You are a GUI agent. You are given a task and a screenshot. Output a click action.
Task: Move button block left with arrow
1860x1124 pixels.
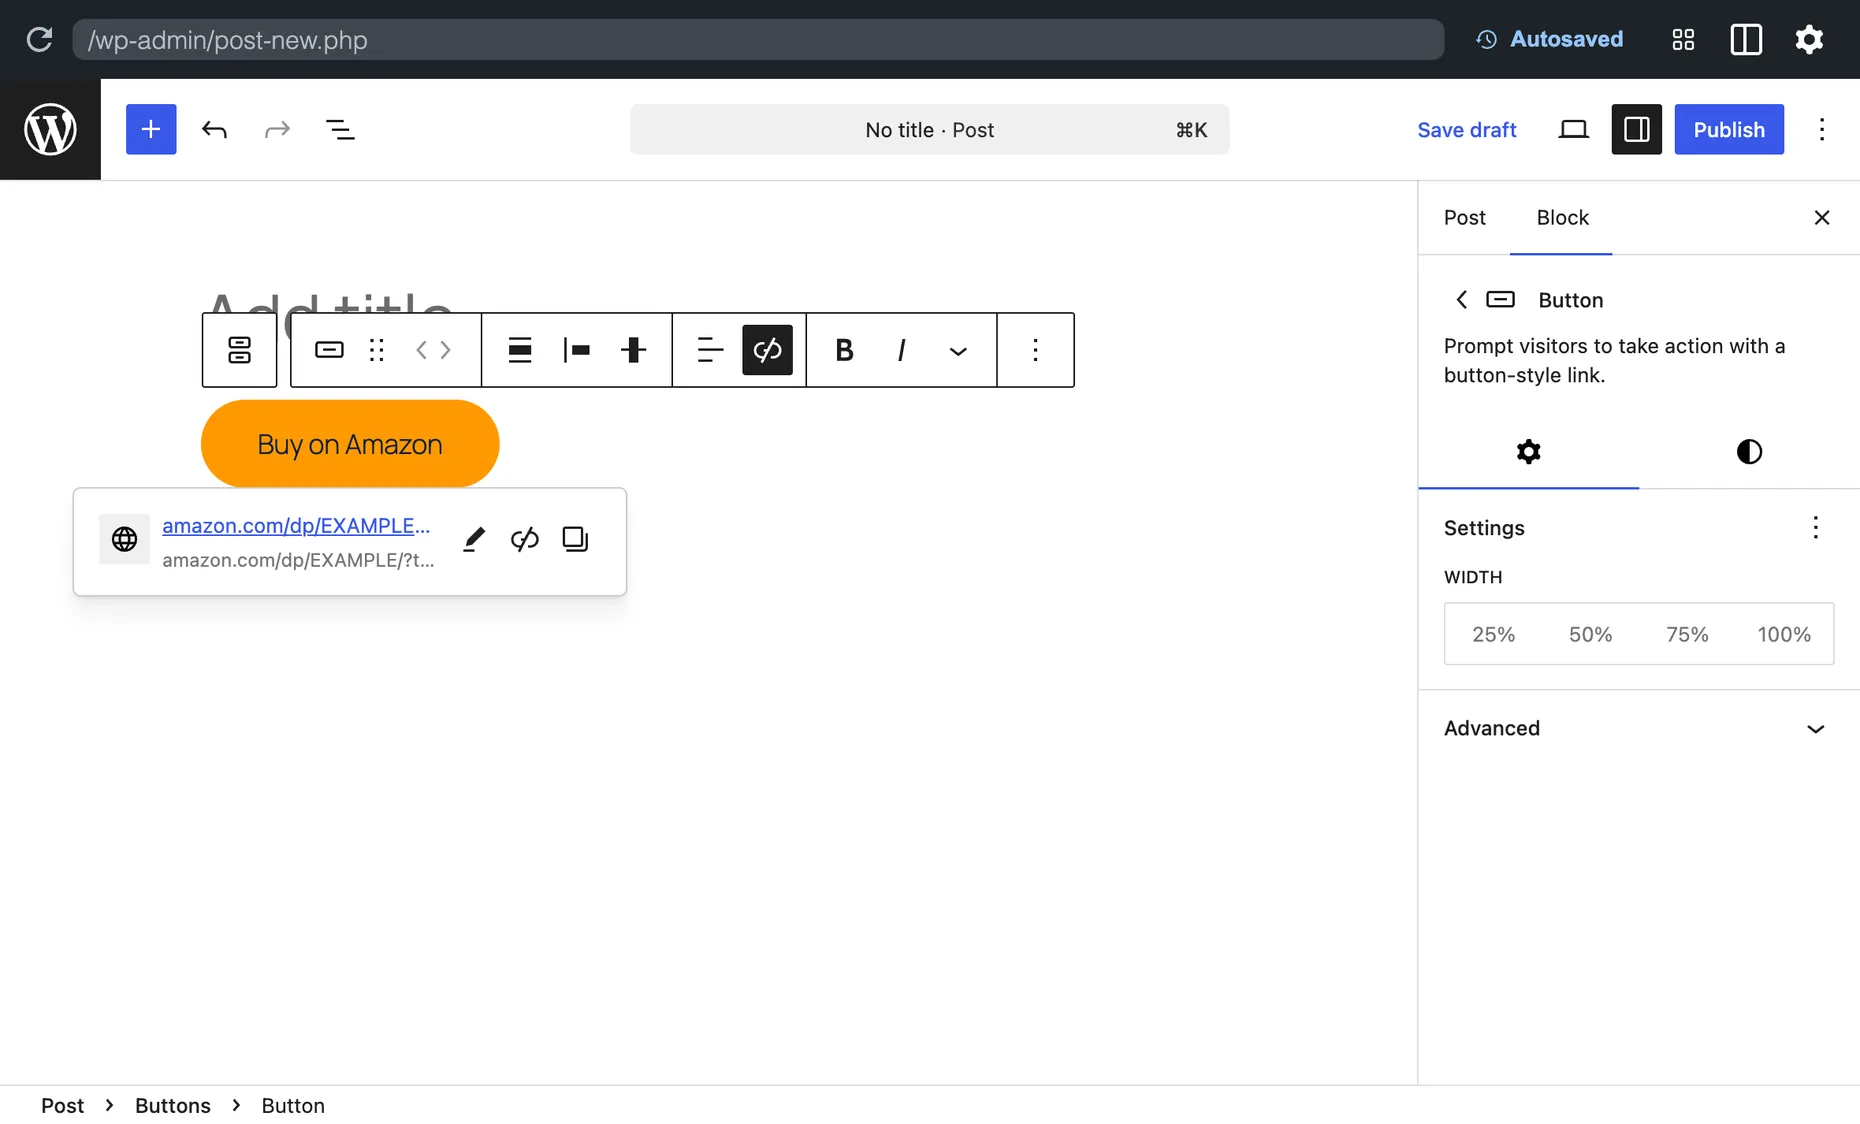pos(421,350)
